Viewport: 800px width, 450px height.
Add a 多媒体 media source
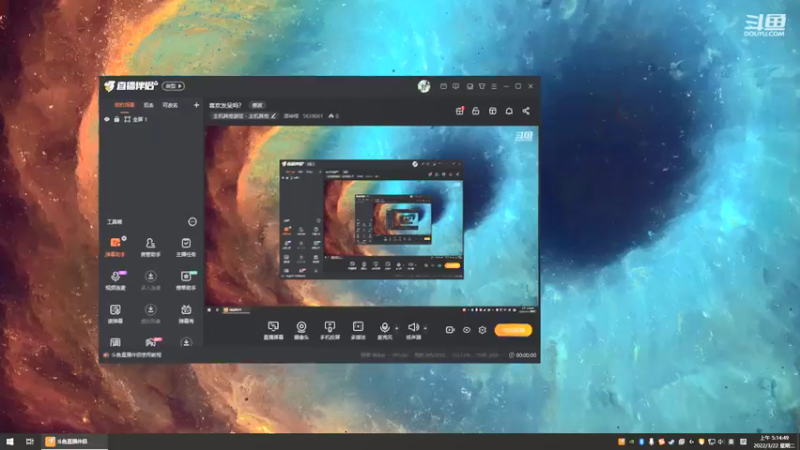(x=358, y=330)
